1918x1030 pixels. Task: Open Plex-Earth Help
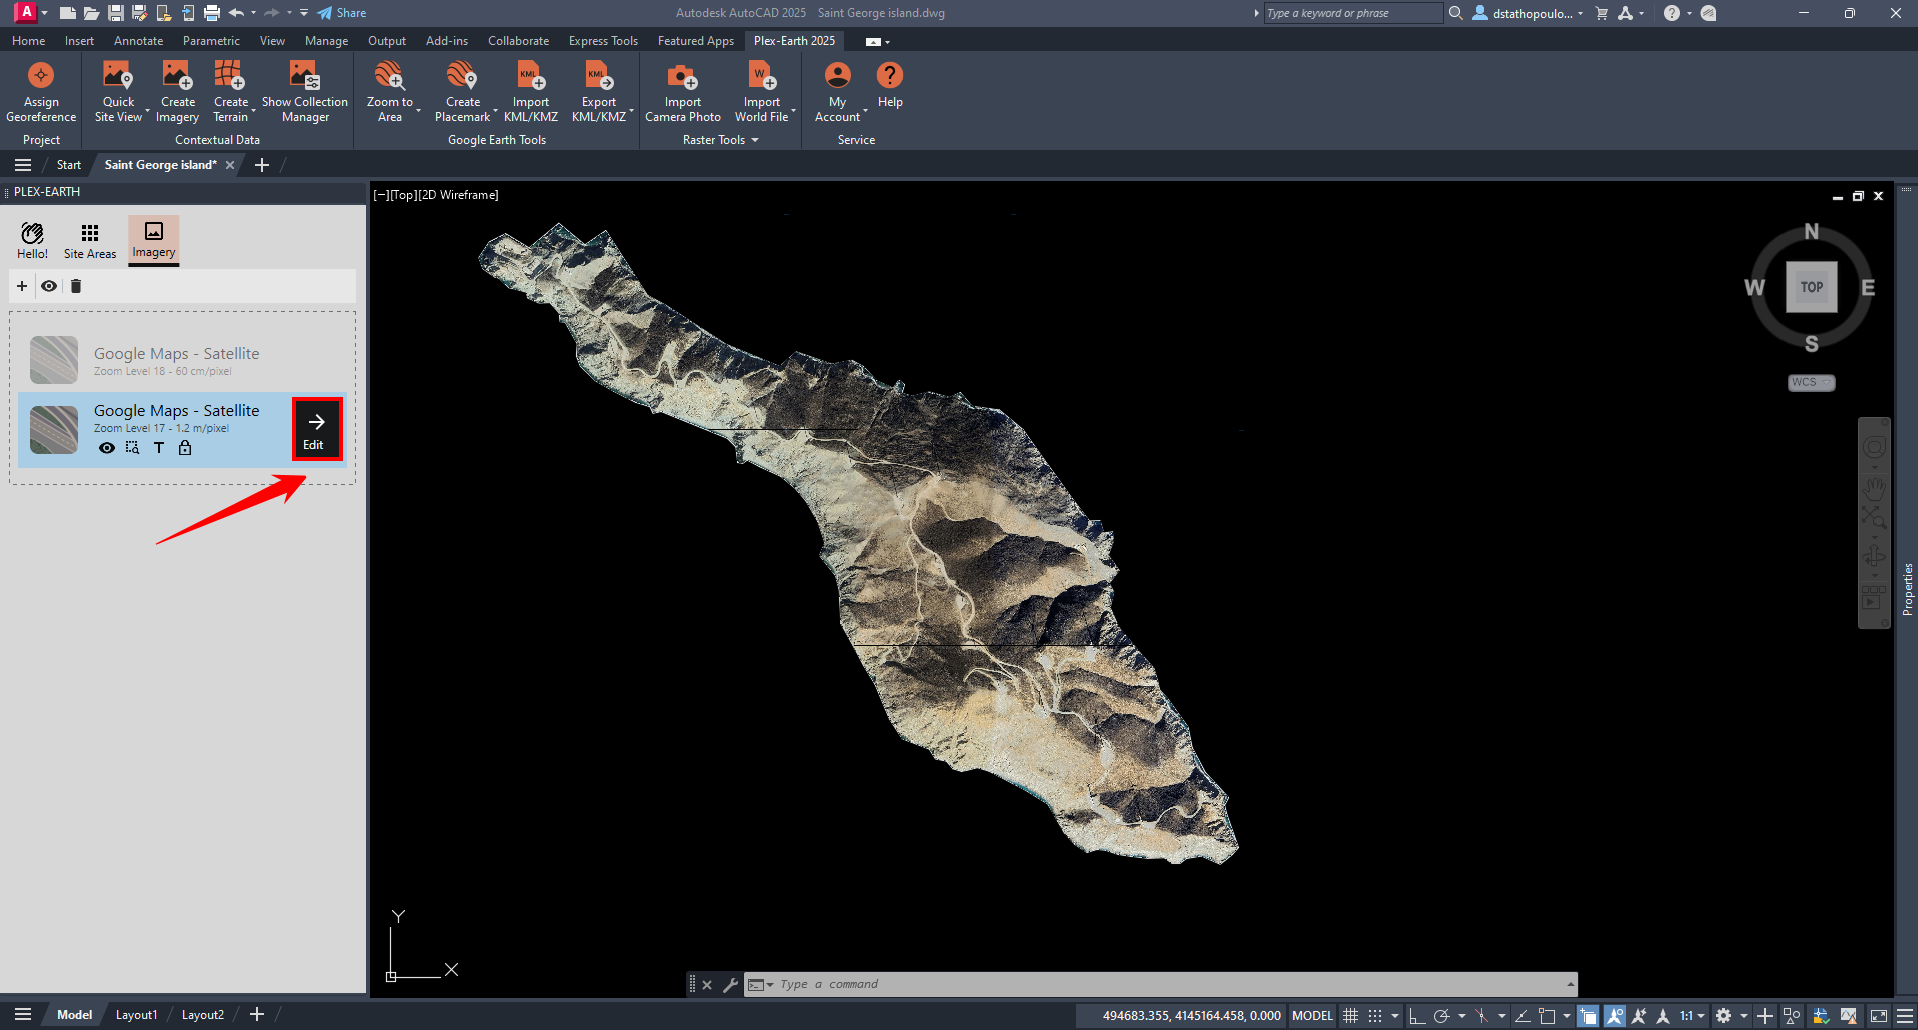click(x=890, y=85)
